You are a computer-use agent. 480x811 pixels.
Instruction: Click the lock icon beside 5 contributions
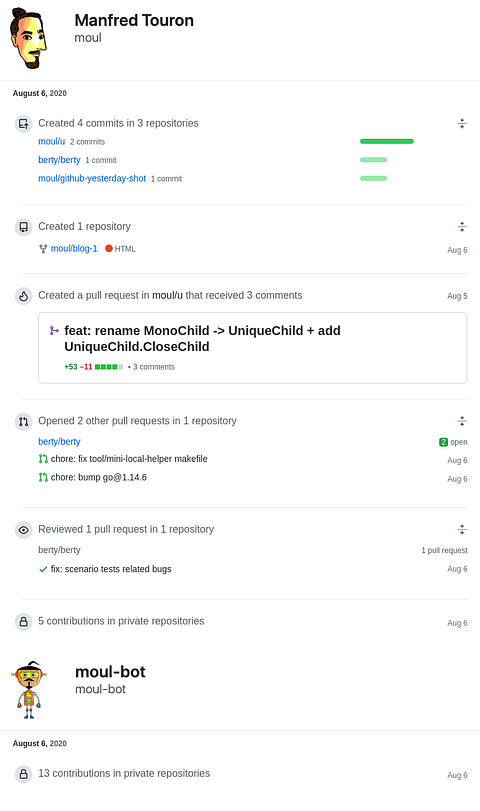click(x=23, y=622)
